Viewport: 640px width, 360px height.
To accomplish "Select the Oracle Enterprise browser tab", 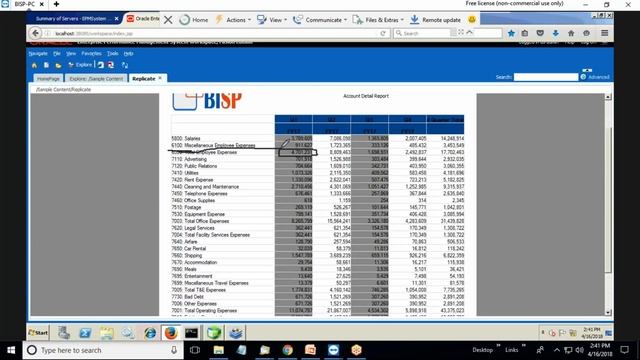I will coord(143,19).
